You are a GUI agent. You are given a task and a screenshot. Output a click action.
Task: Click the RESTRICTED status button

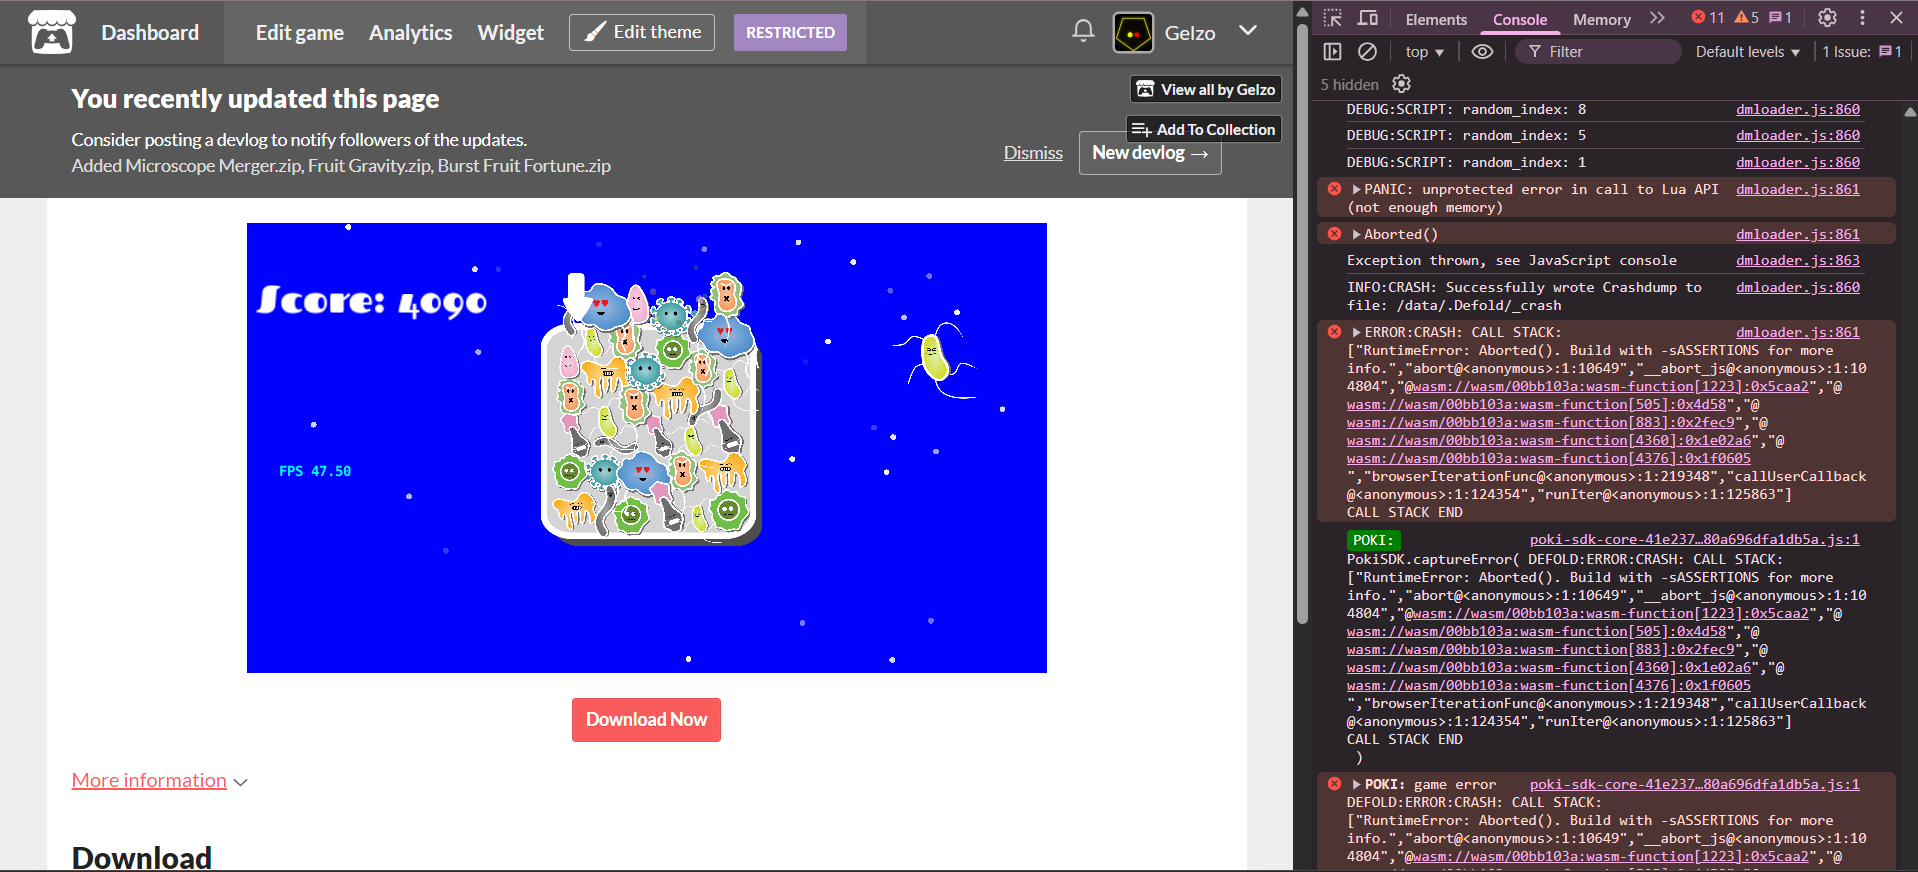pyautogui.click(x=790, y=32)
